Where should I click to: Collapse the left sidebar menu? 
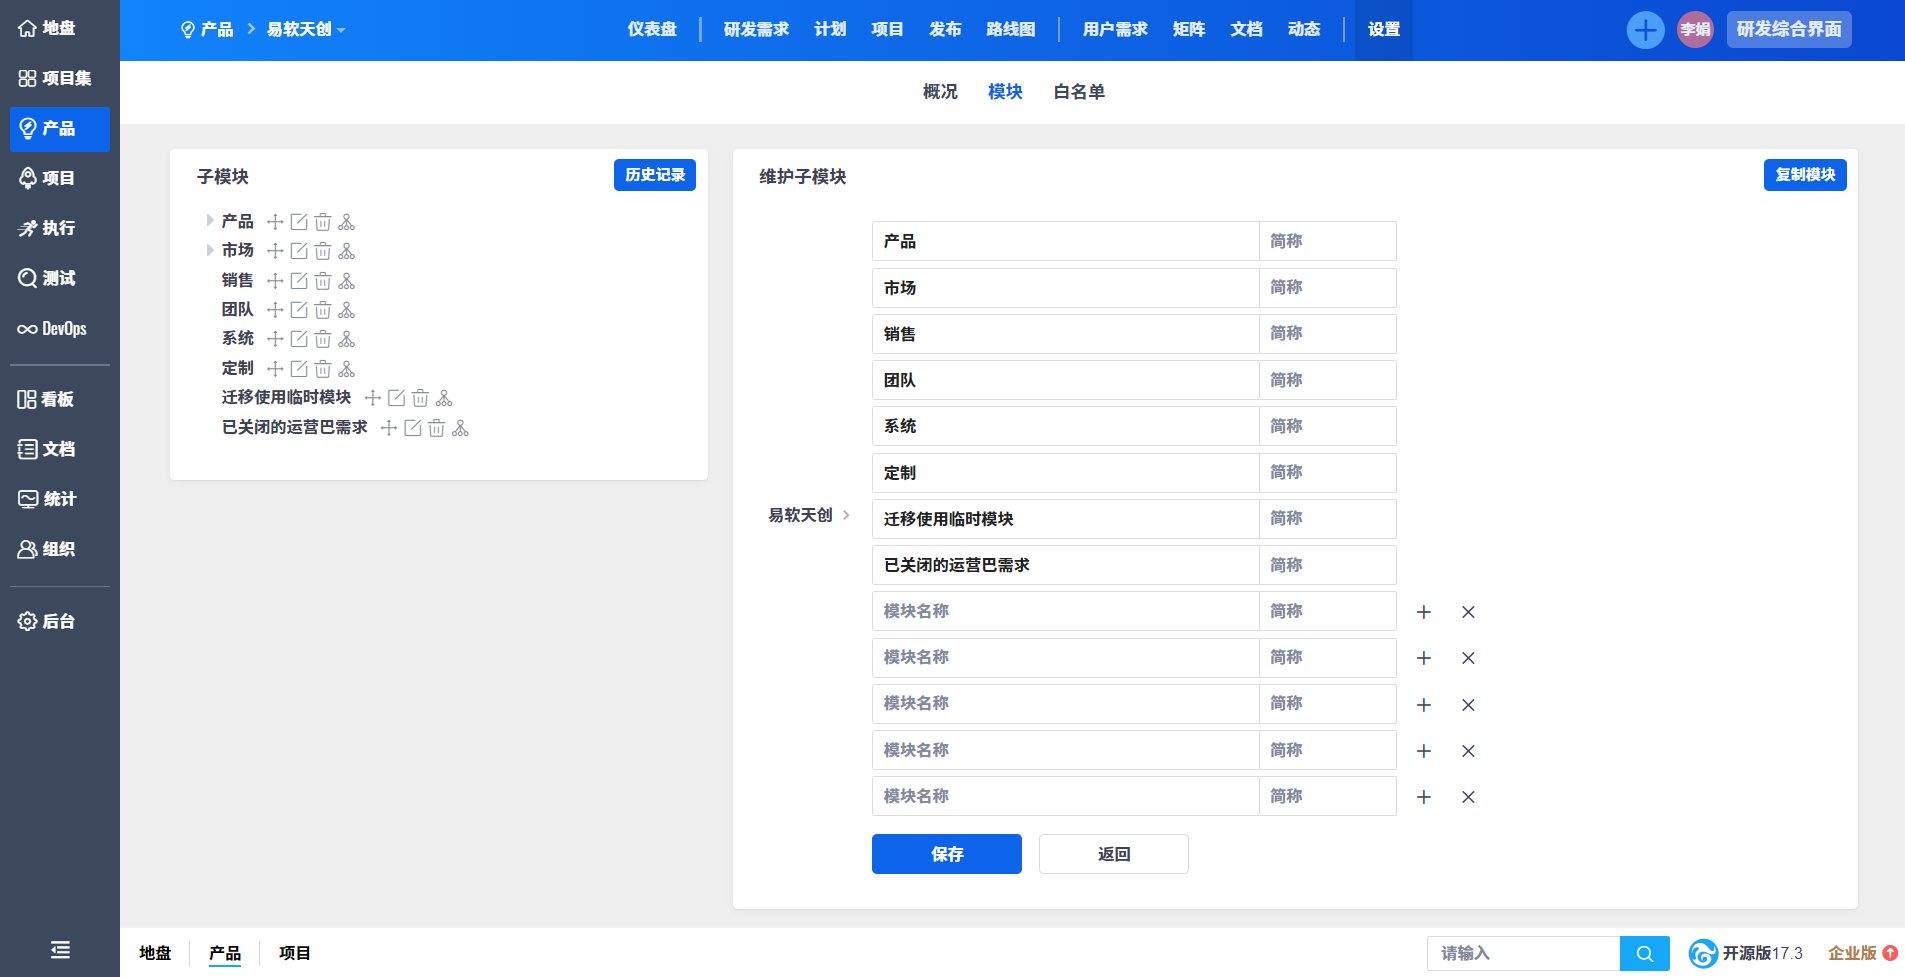coord(60,950)
